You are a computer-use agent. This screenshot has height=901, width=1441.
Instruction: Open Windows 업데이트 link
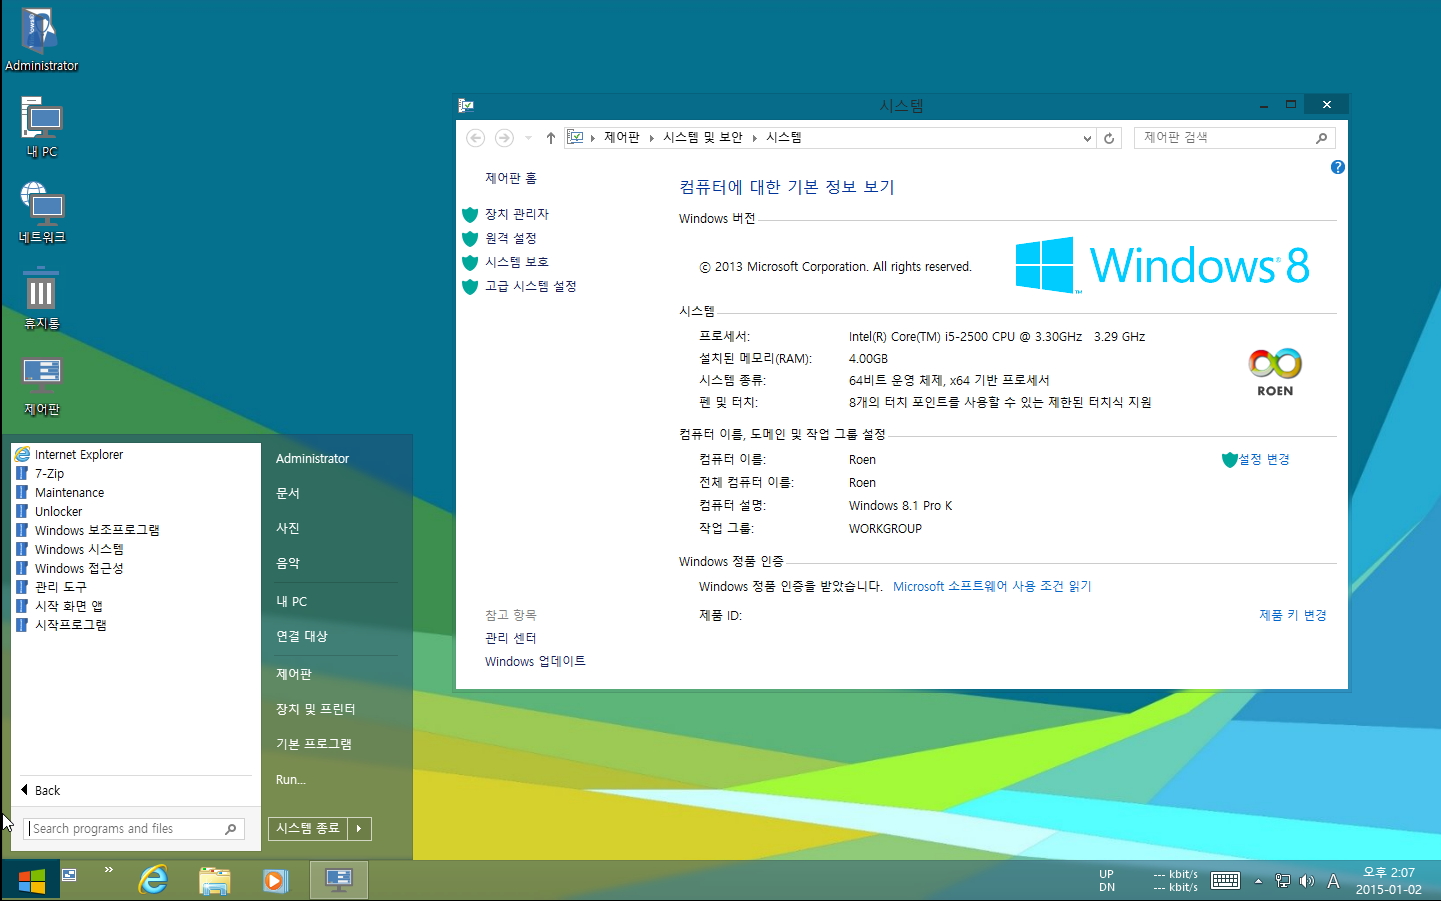(x=535, y=662)
